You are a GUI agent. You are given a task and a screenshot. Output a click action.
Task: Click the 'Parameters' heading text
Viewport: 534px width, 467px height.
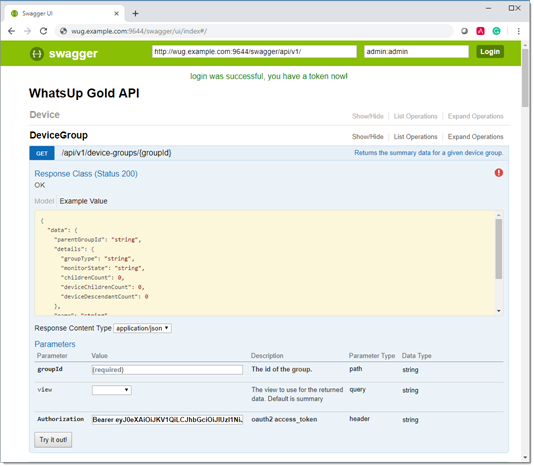tap(55, 344)
